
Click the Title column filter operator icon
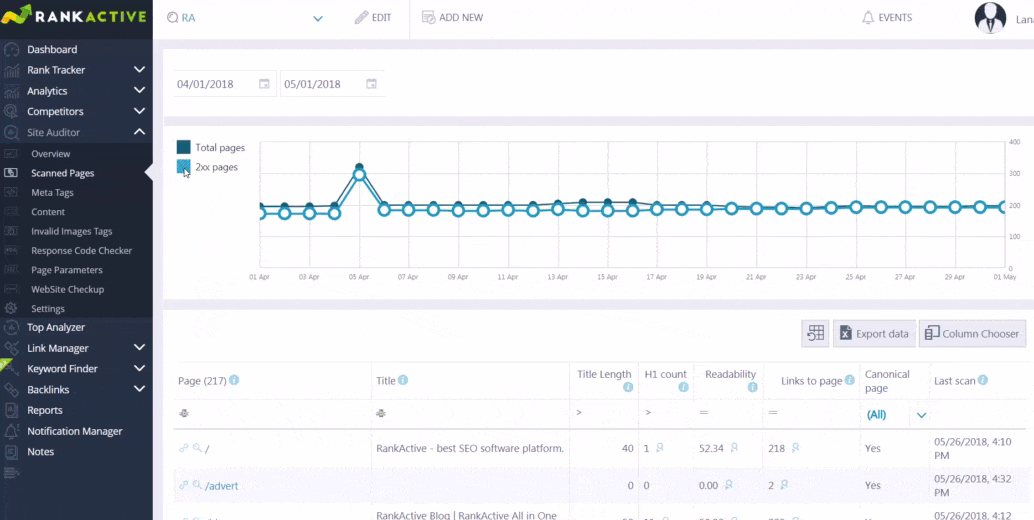pyautogui.click(x=381, y=413)
